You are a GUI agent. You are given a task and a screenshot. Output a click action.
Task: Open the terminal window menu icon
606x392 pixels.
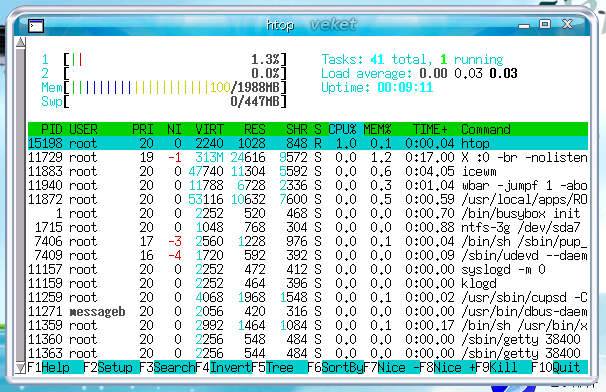(36, 26)
